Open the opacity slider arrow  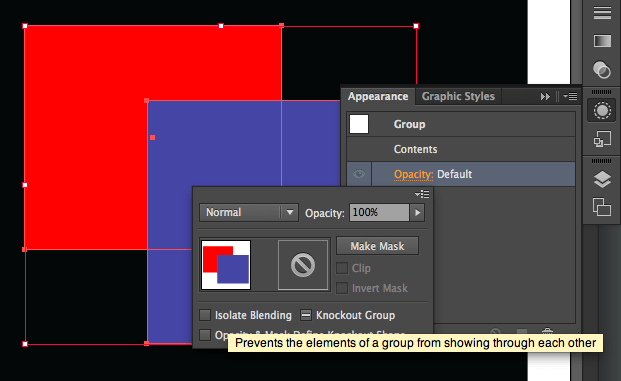(417, 213)
